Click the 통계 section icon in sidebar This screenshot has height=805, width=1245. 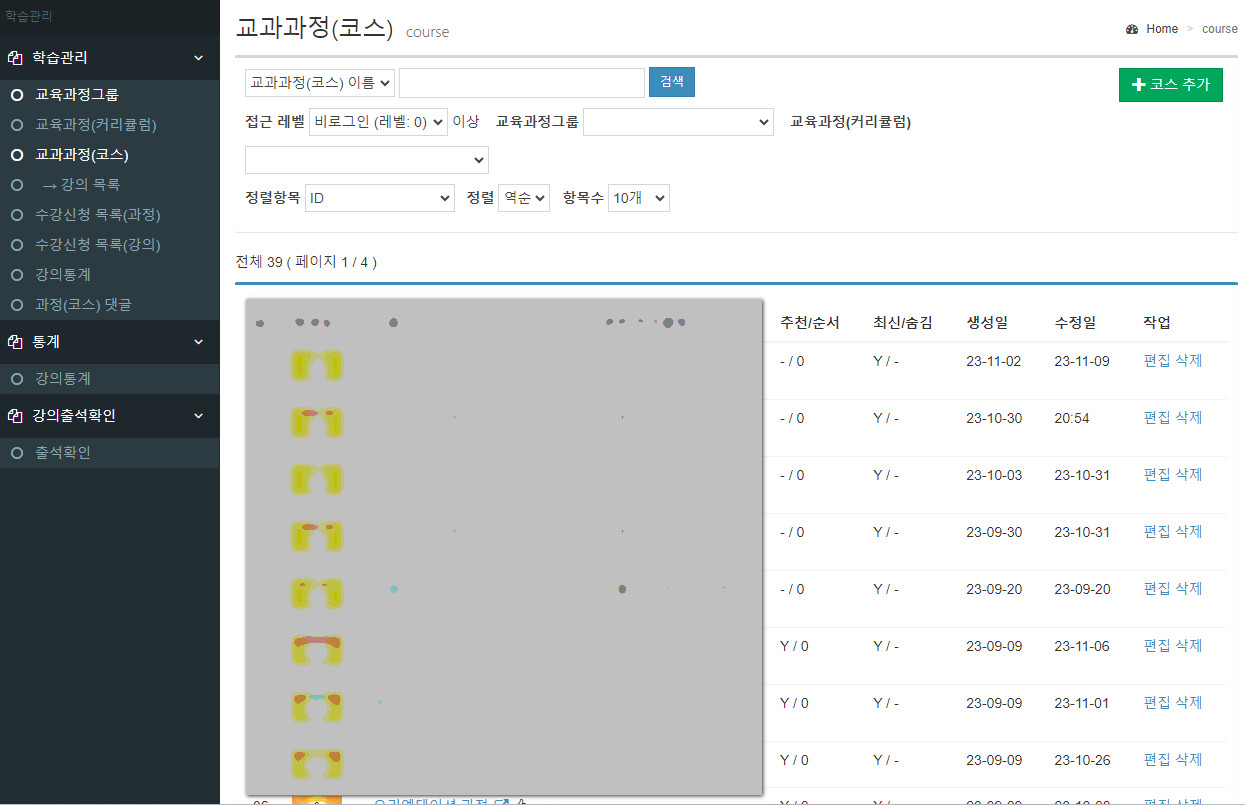click(15, 342)
